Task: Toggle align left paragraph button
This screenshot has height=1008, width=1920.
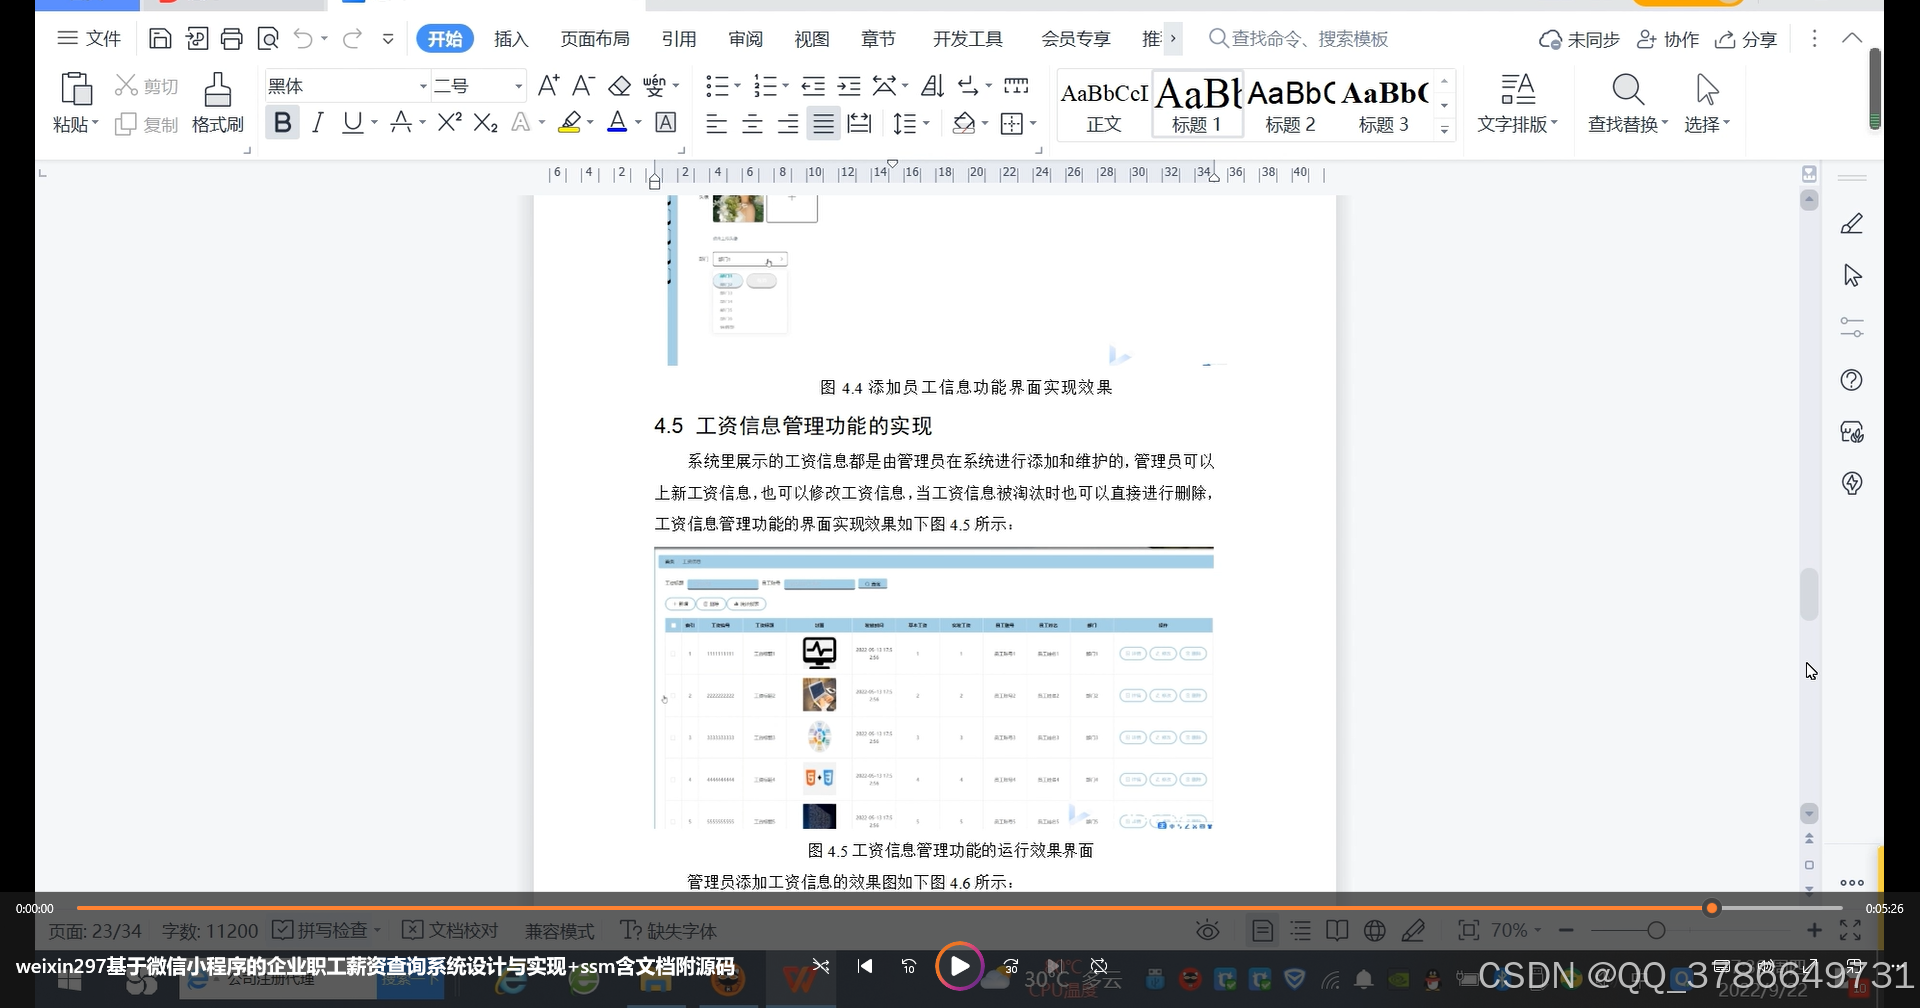Action: click(x=716, y=123)
